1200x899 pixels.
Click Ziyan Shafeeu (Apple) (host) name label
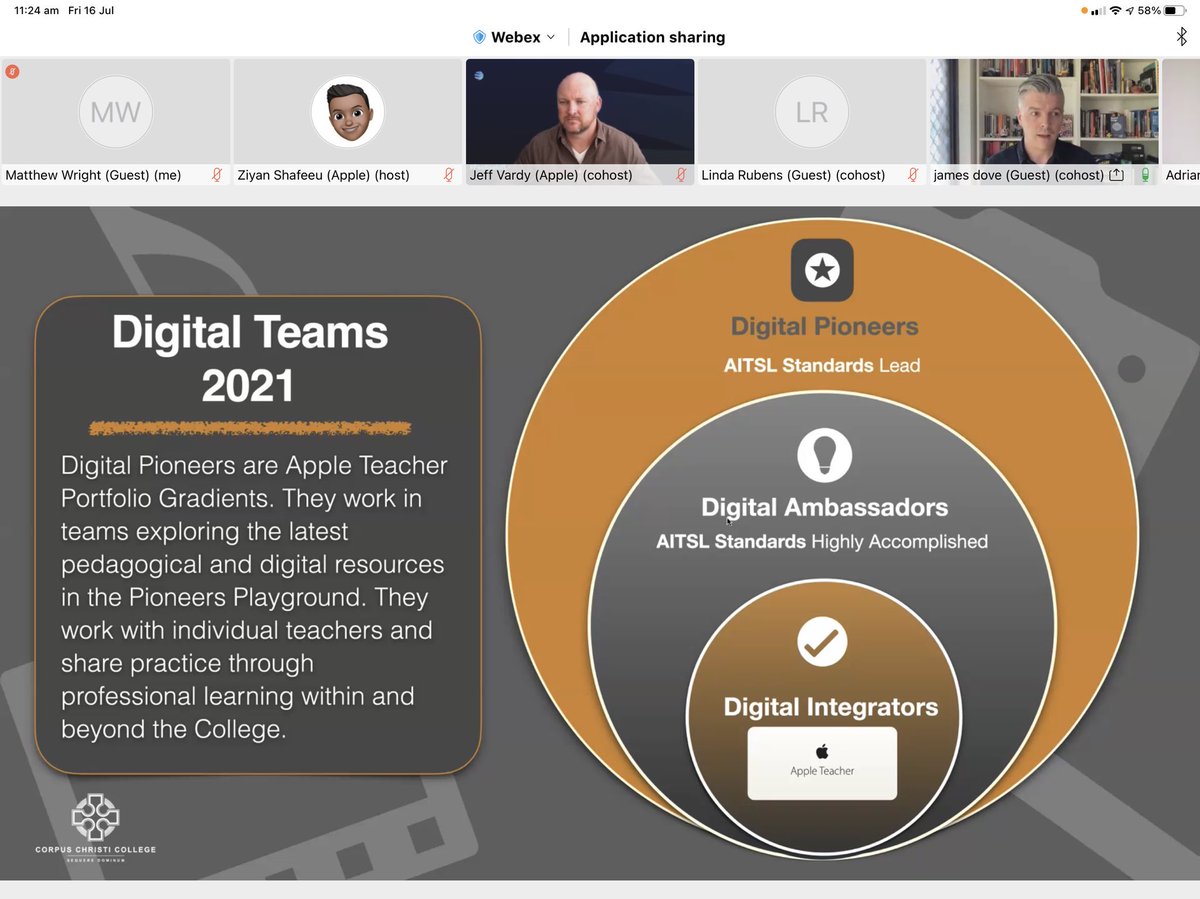[x=323, y=175]
